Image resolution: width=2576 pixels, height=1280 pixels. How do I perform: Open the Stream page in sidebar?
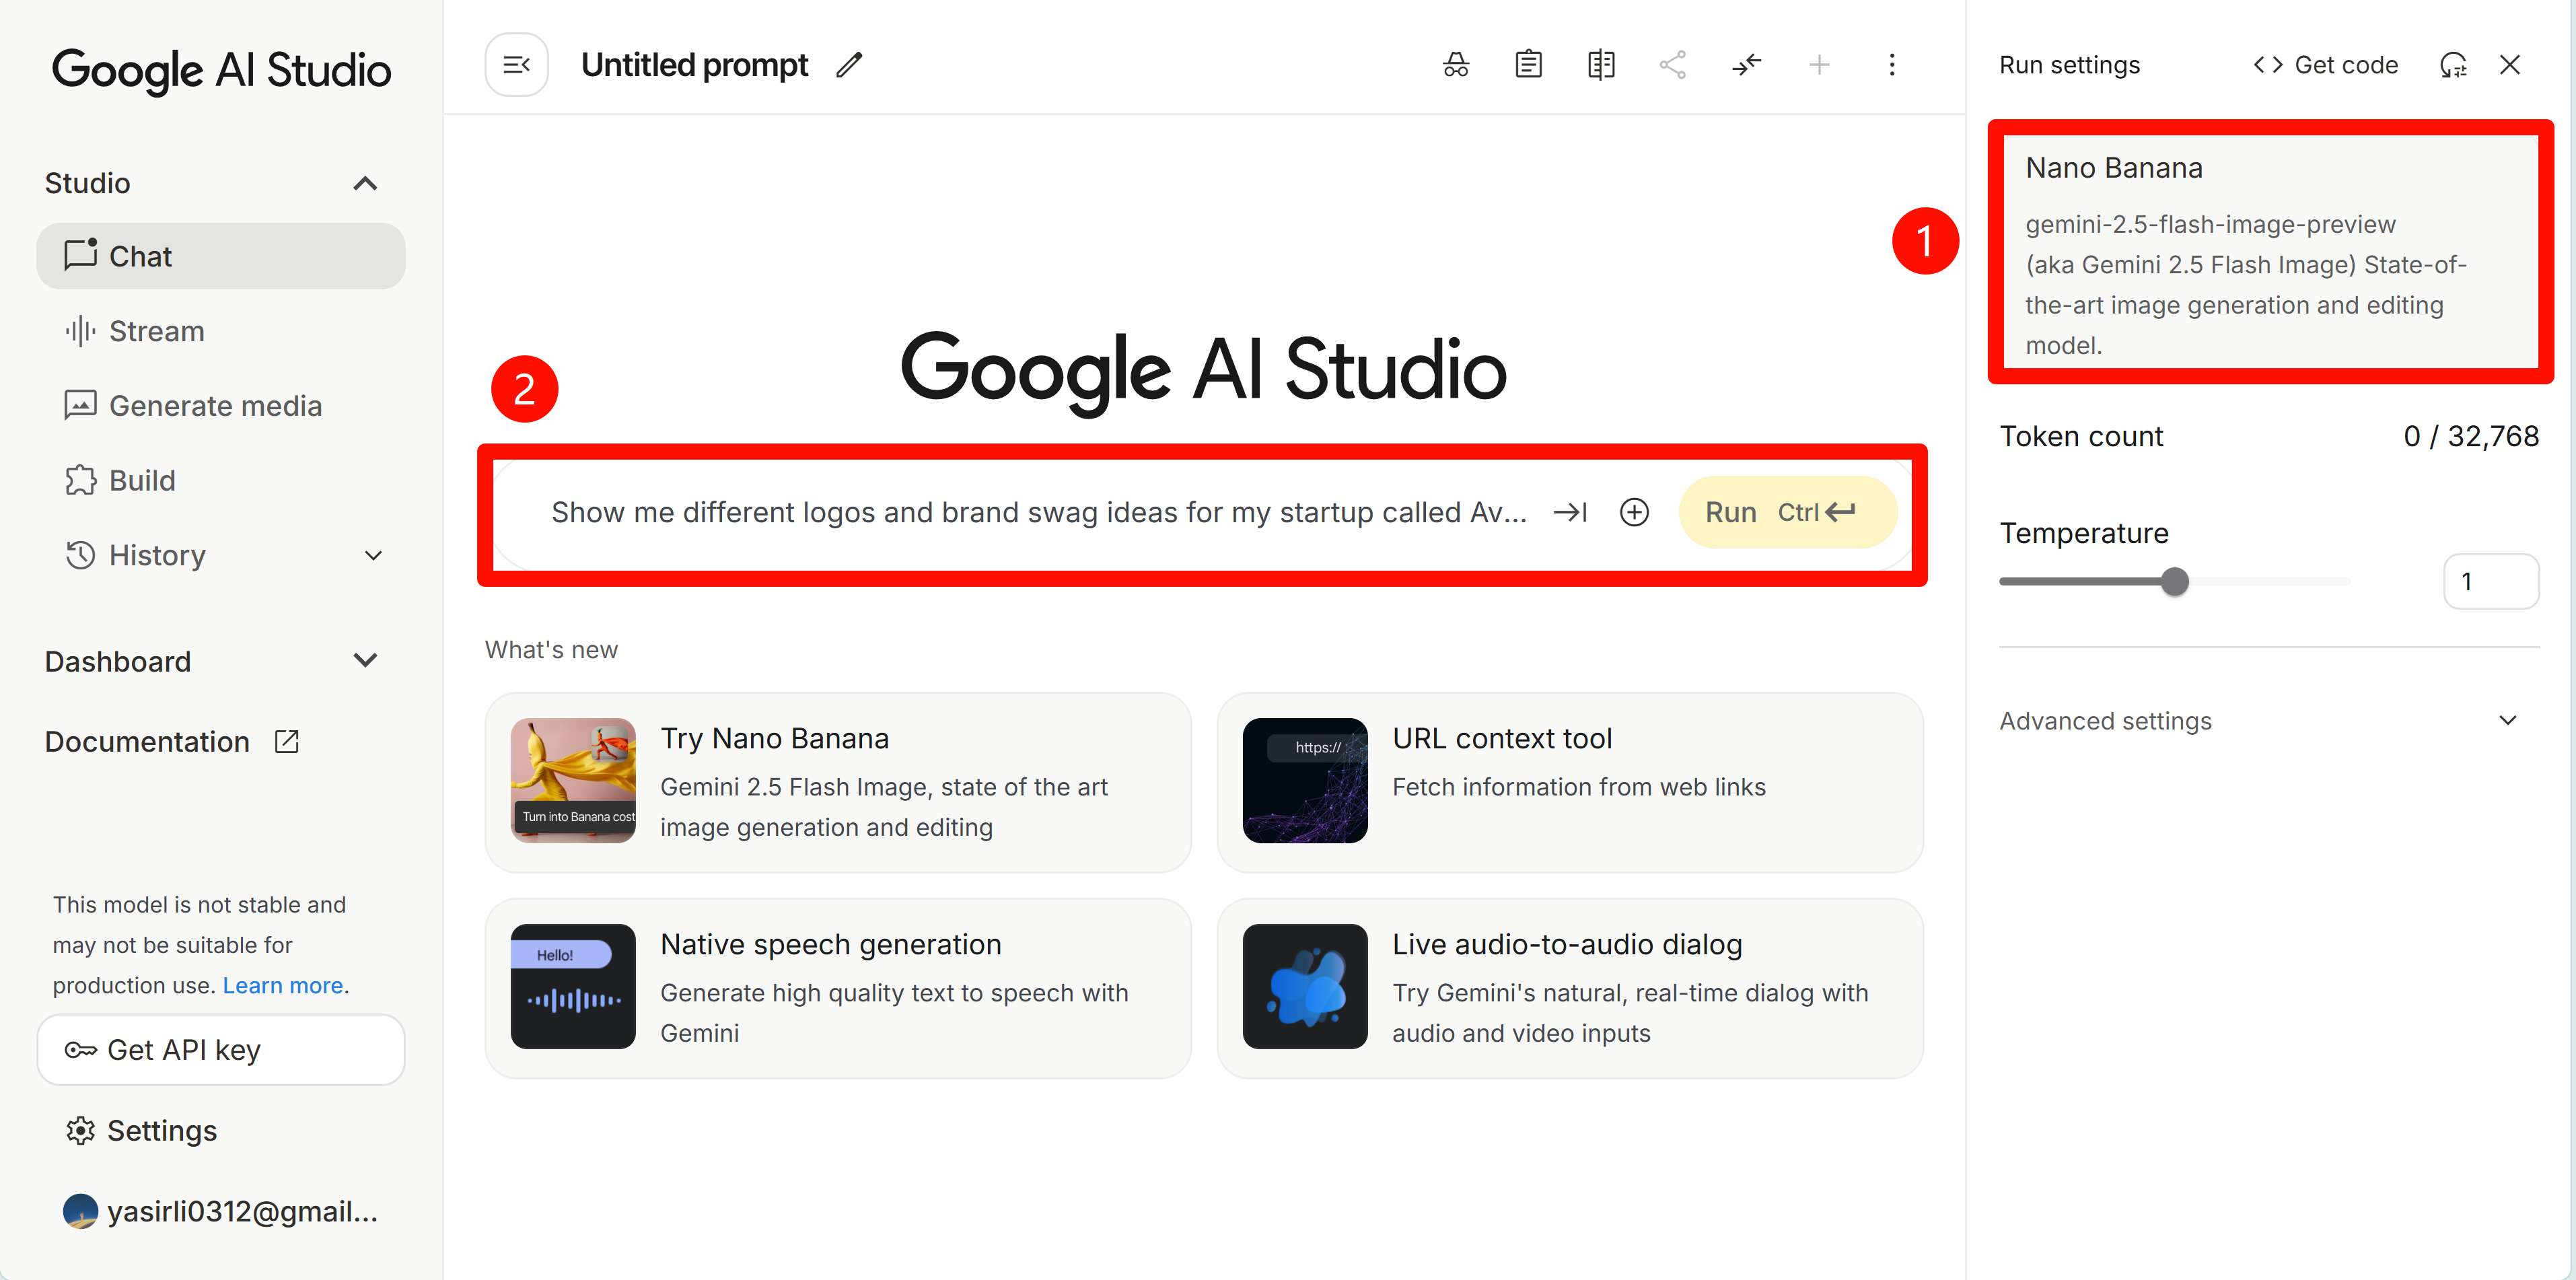coord(156,331)
